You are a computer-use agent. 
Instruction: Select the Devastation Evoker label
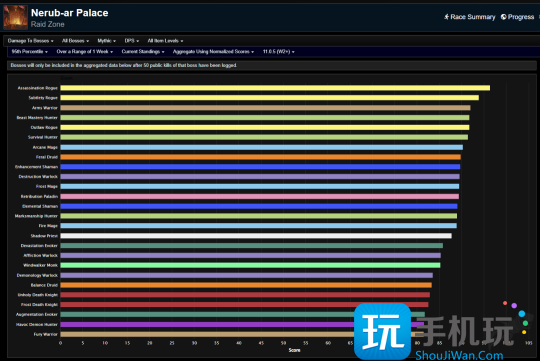pyautogui.click(x=39, y=246)
